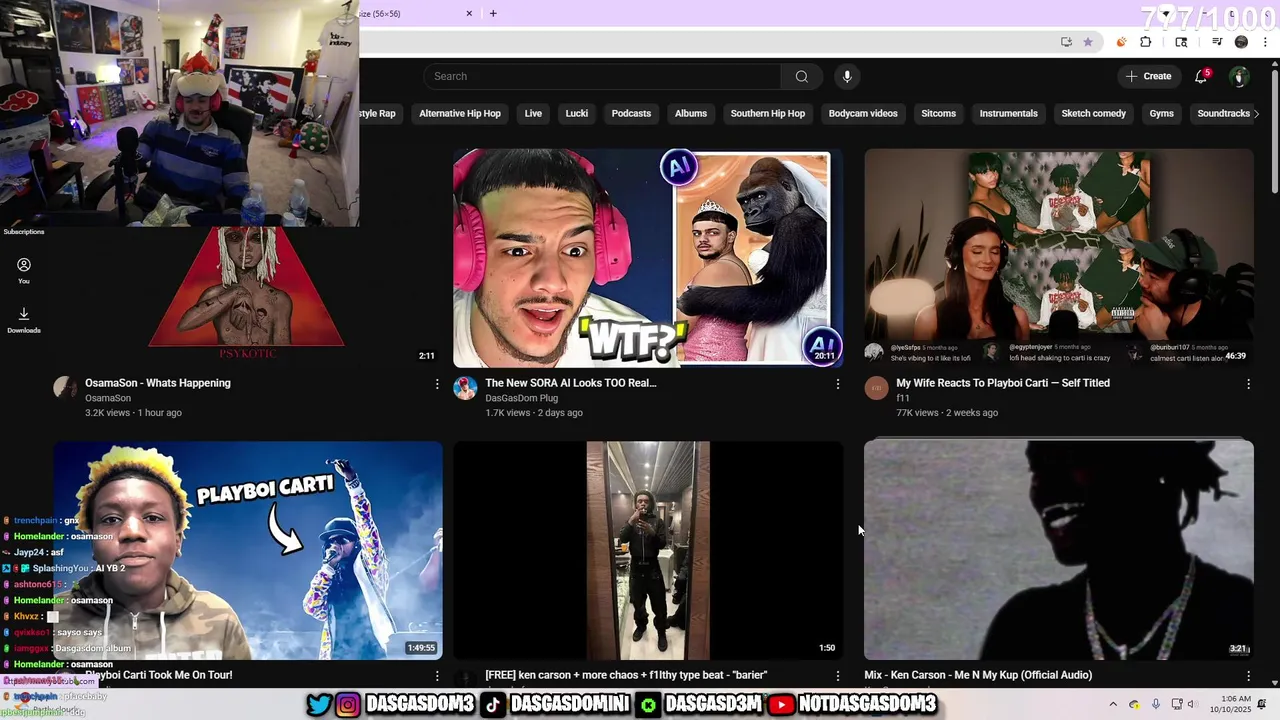Open the My Wife Reacts video thumbnail
The image size is (1280, 720).
[x=1059, y=259]
